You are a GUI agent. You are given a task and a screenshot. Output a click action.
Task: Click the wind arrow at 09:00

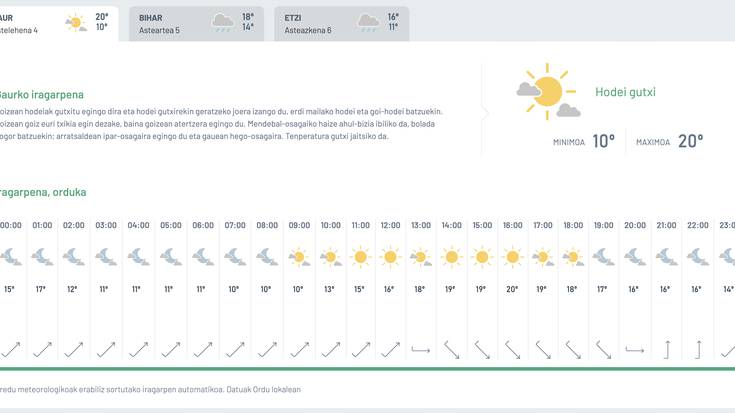click(299, 350)
